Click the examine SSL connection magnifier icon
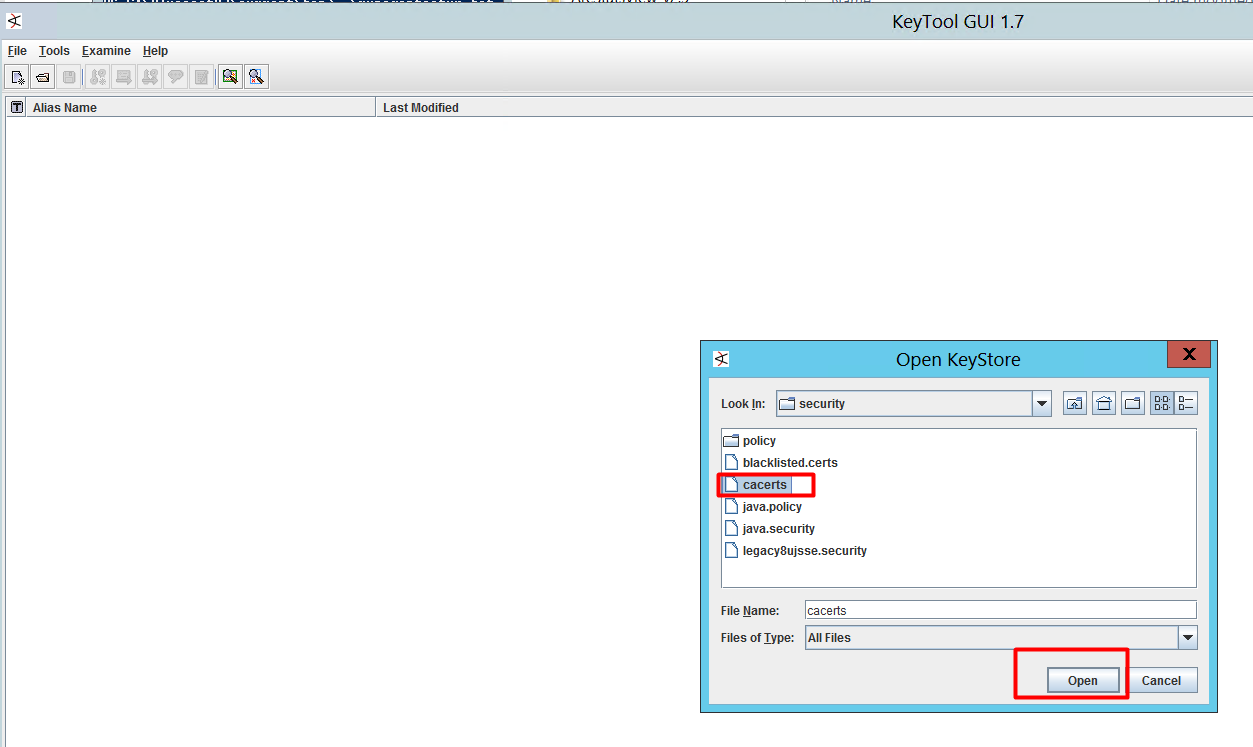This screenshot has width=1253, height=747. click(x=256, y=76)
